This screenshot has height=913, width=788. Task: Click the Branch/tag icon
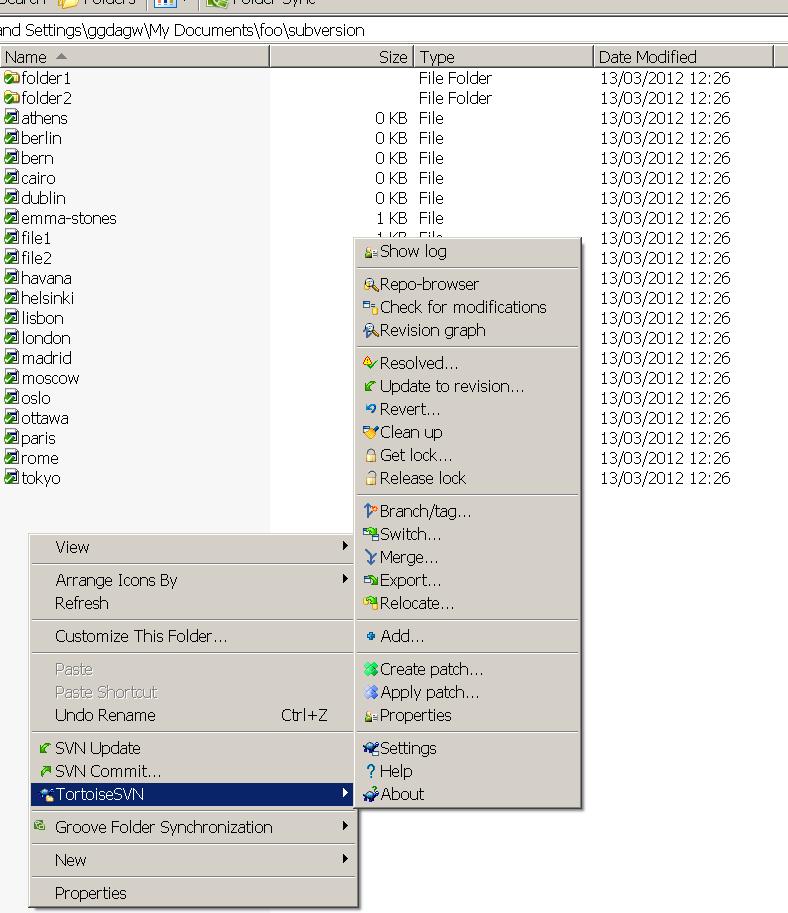coord(371,511)
